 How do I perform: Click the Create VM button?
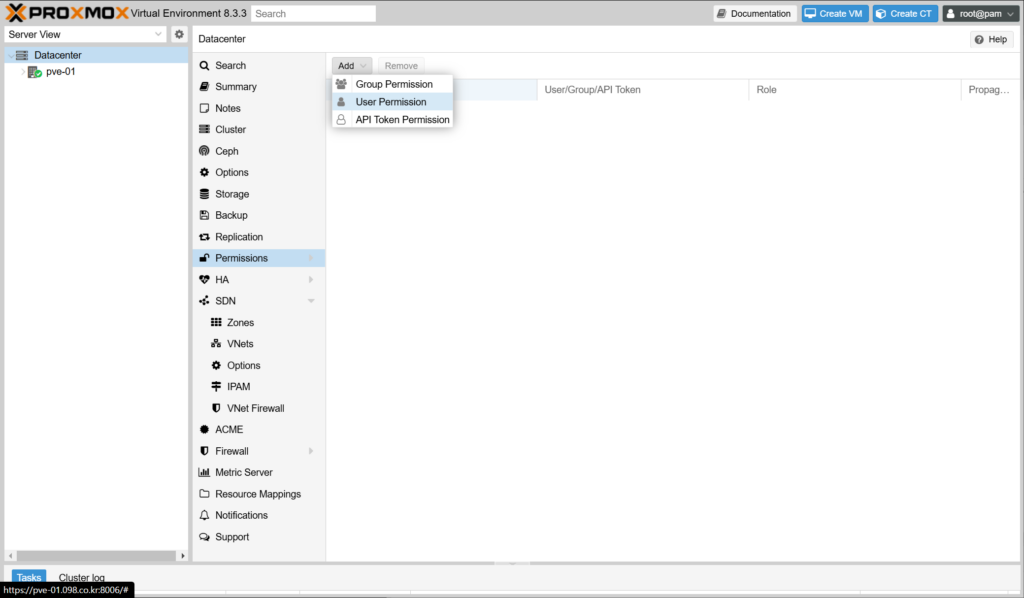834,14
